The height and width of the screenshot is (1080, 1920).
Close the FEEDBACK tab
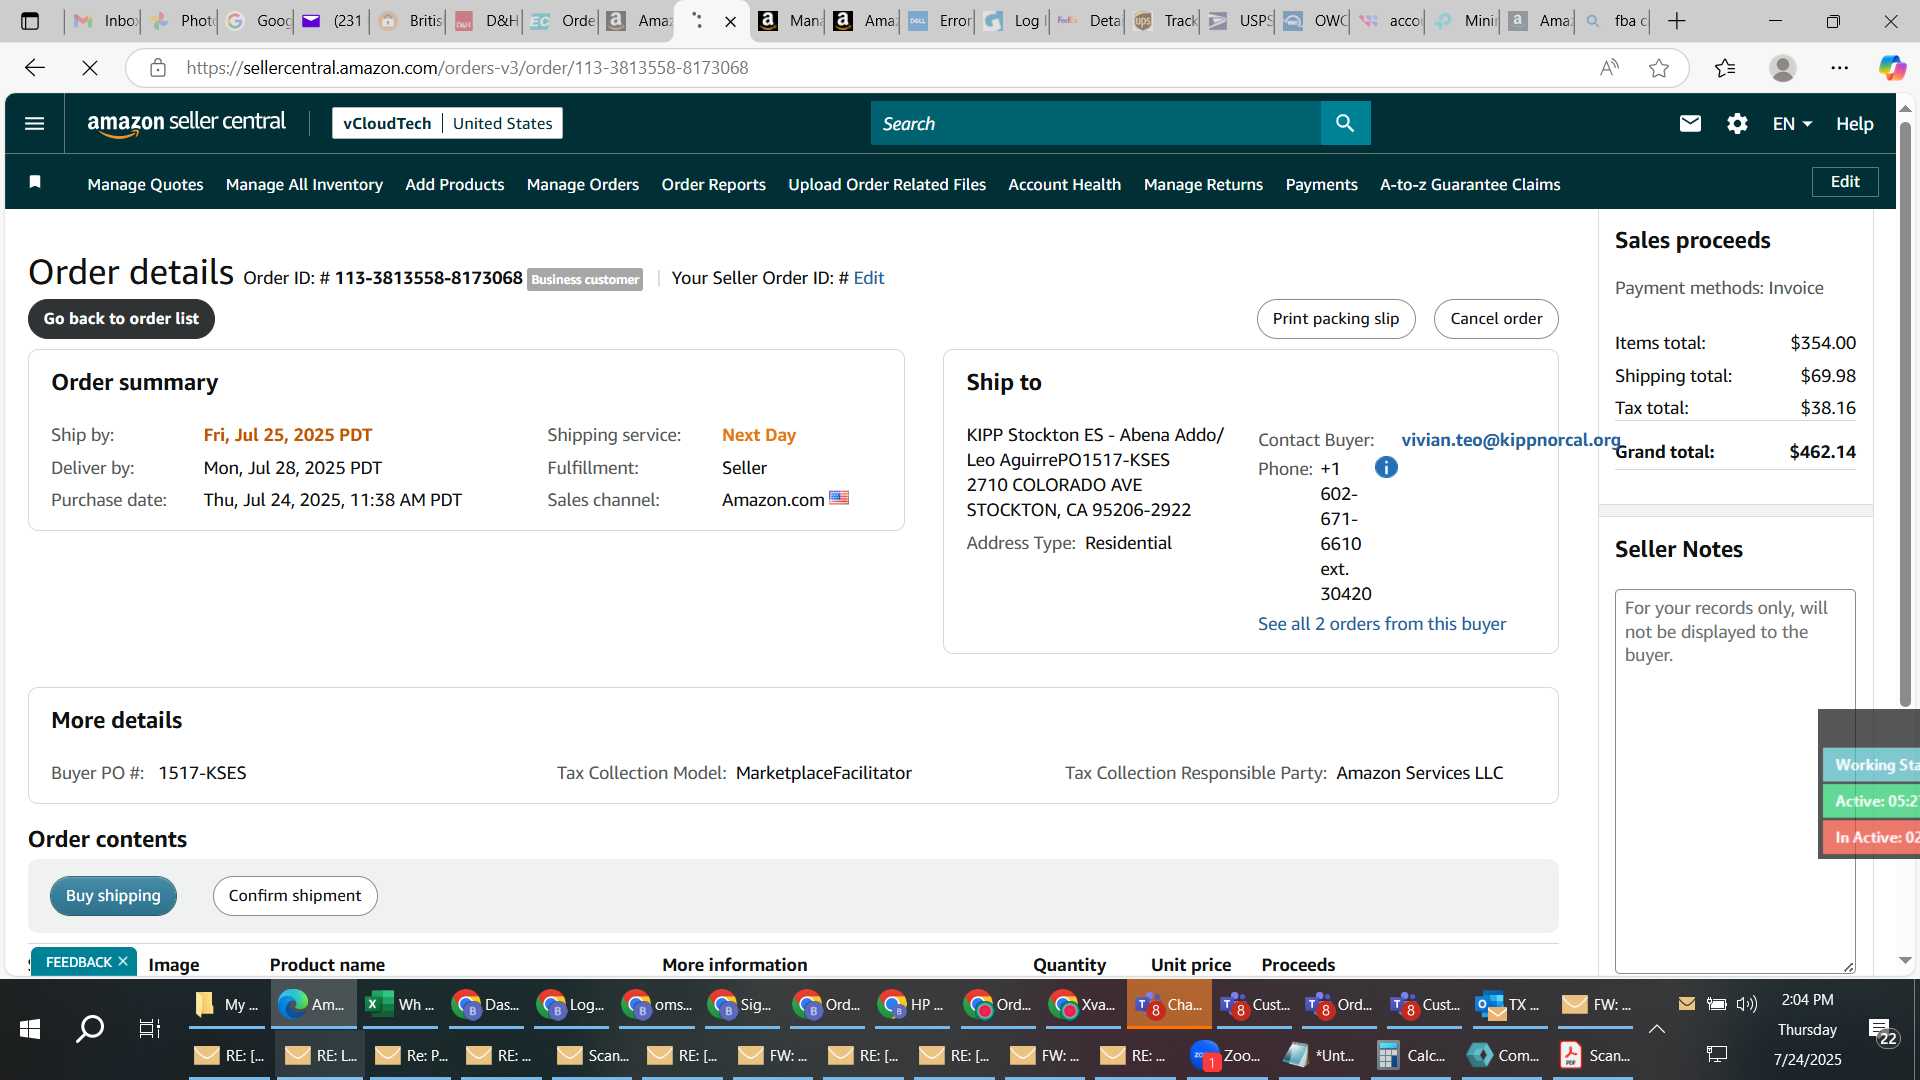click(x=123, y=961)
